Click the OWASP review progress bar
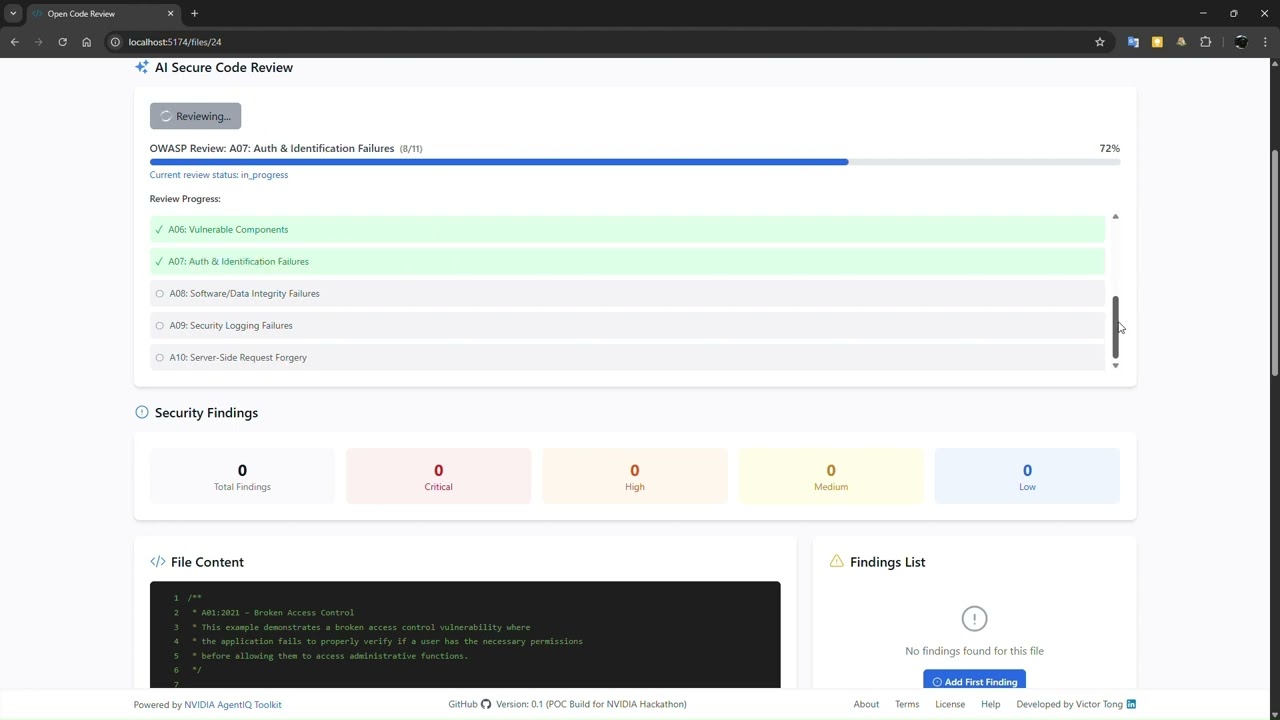The image size is (1280, 720). click(634, 162)
